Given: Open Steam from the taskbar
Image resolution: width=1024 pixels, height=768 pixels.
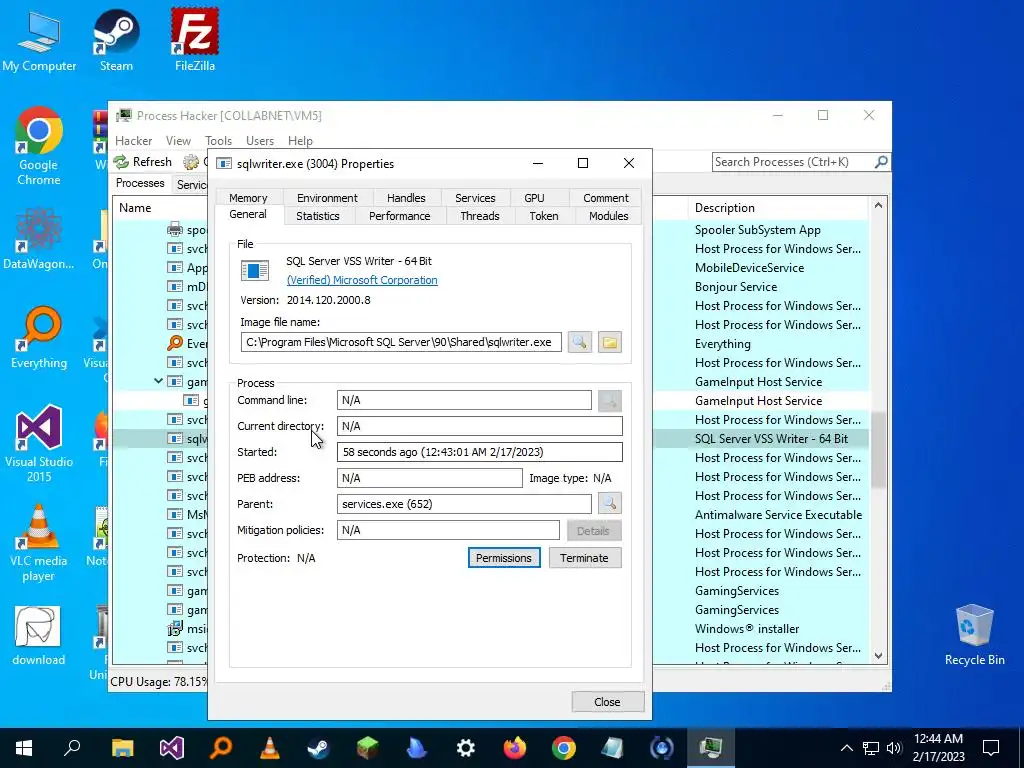Looking at the screenshot, I should (x=319, y=748).
